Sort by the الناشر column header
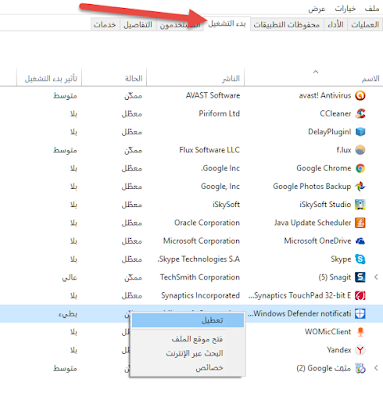This screenshot has width=383, height=400. point(231,79)
